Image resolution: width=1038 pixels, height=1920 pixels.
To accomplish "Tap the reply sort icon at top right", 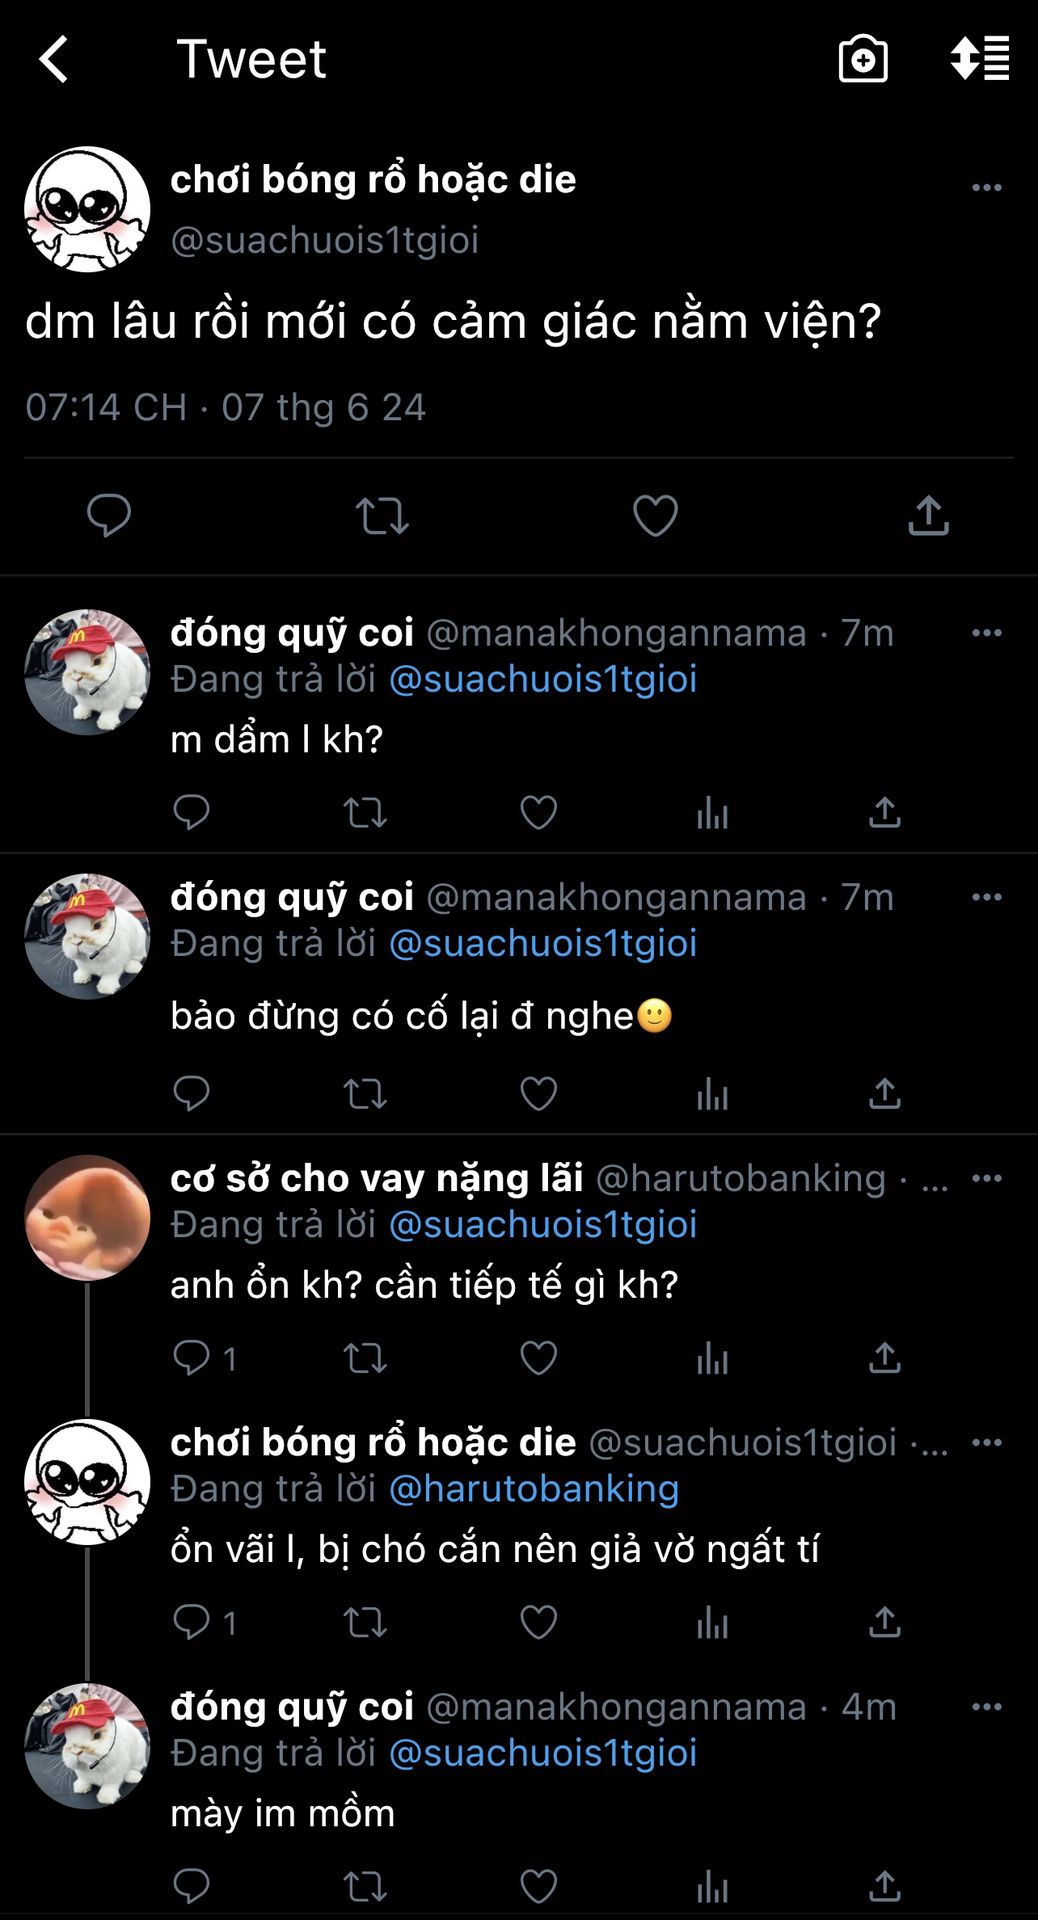I will click(x=979, y=59).
